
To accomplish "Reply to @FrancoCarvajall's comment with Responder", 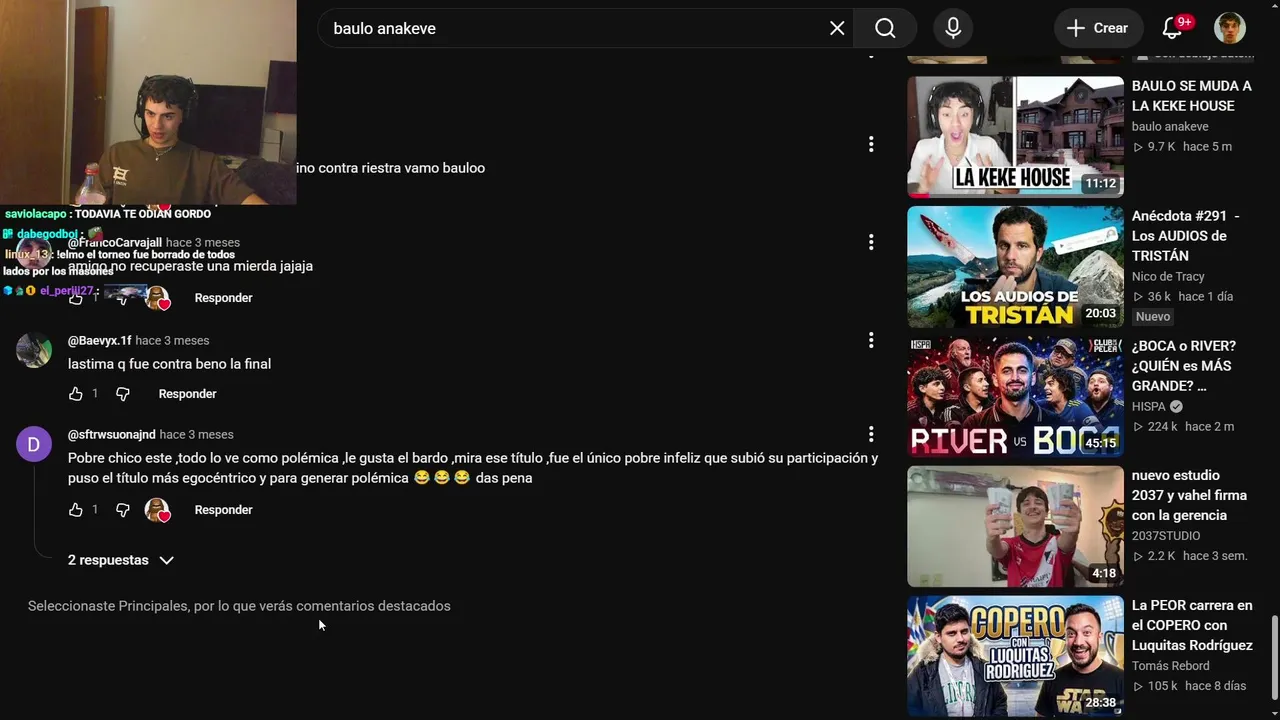I will pyautogui.click(x=223, y=298).
